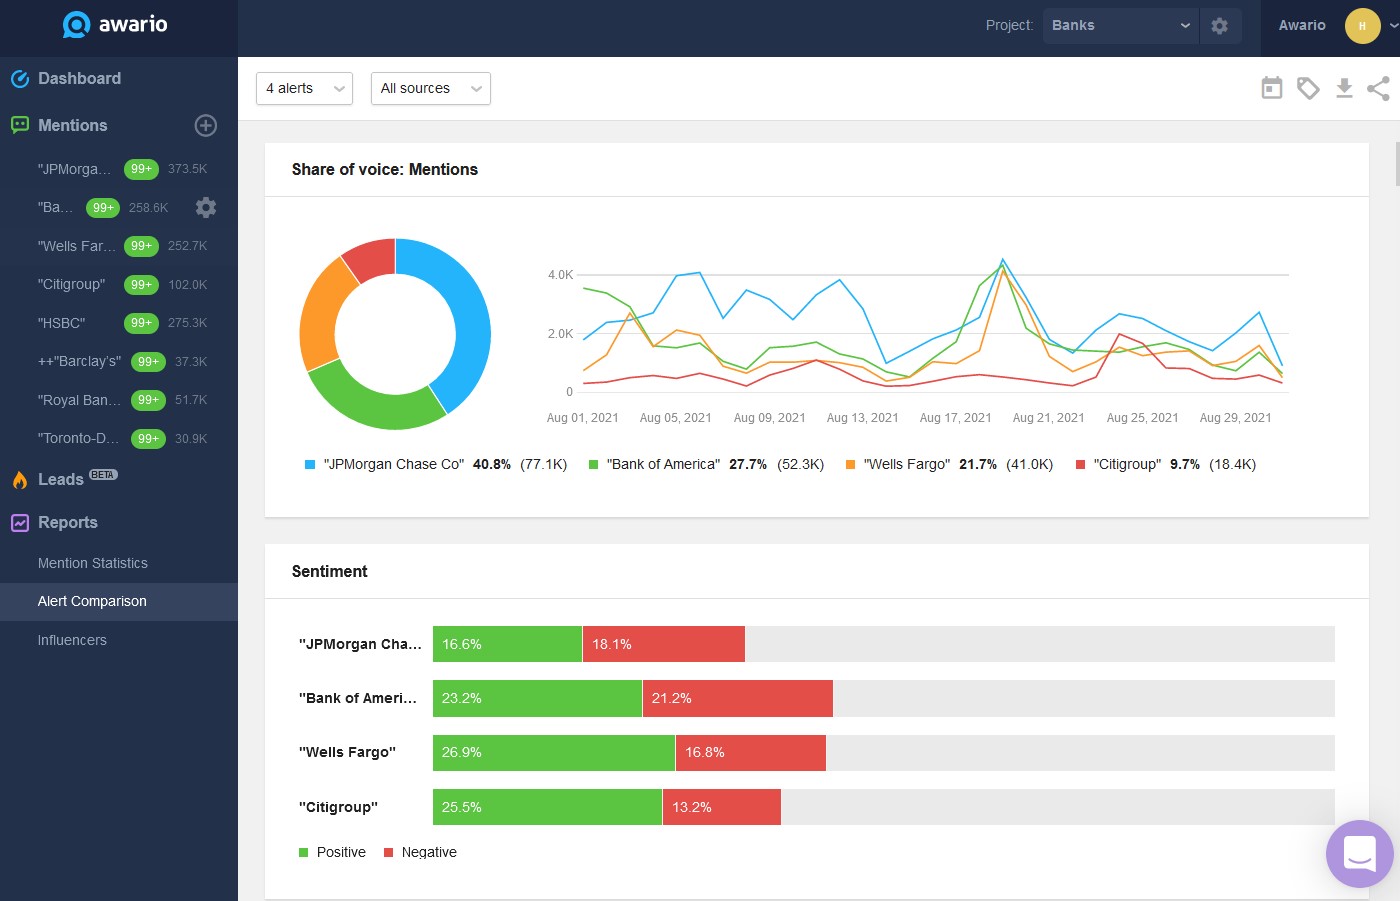Open Mentions section in sidebar

[x=72, y=125]
